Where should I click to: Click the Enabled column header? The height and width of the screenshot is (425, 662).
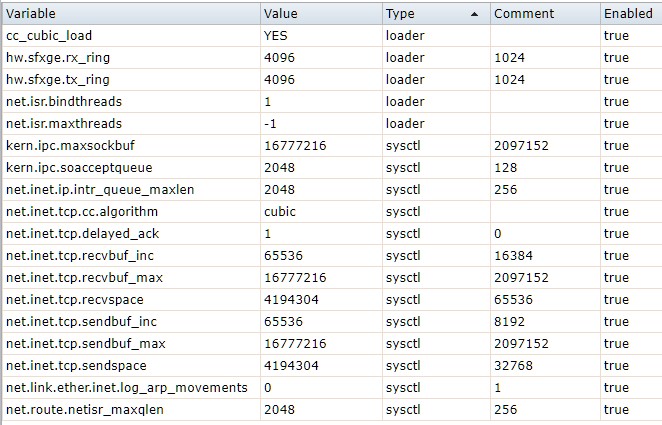(x=628, y=14)
